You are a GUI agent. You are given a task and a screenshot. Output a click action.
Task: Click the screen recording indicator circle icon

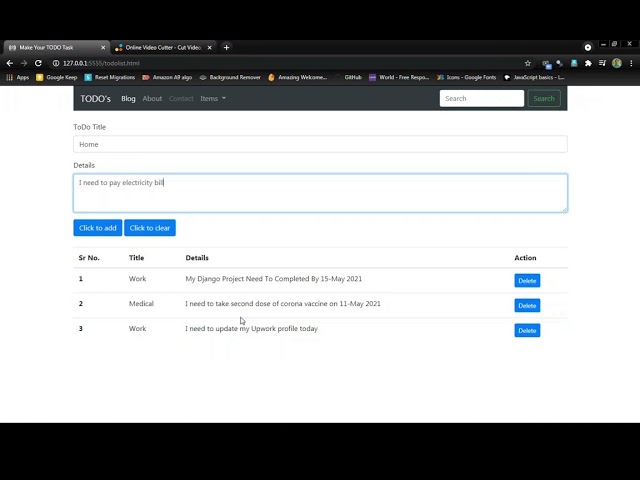coord(588,47)
